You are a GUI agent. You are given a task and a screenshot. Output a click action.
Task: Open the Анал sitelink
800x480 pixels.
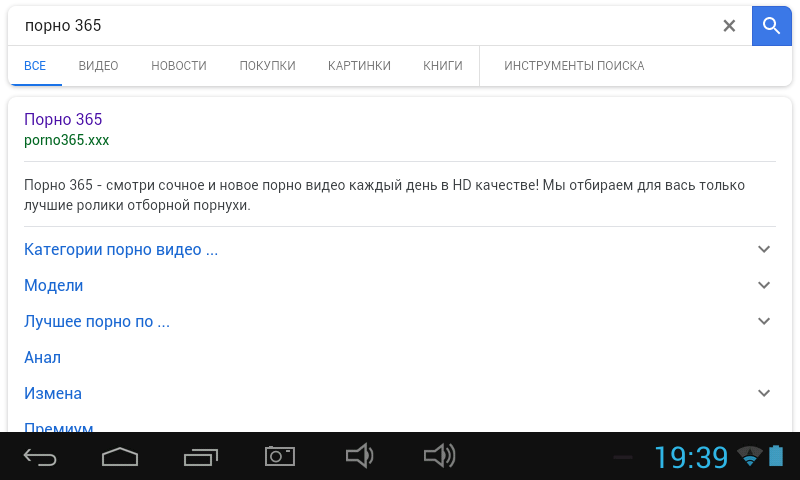click(x=42, y=358)
